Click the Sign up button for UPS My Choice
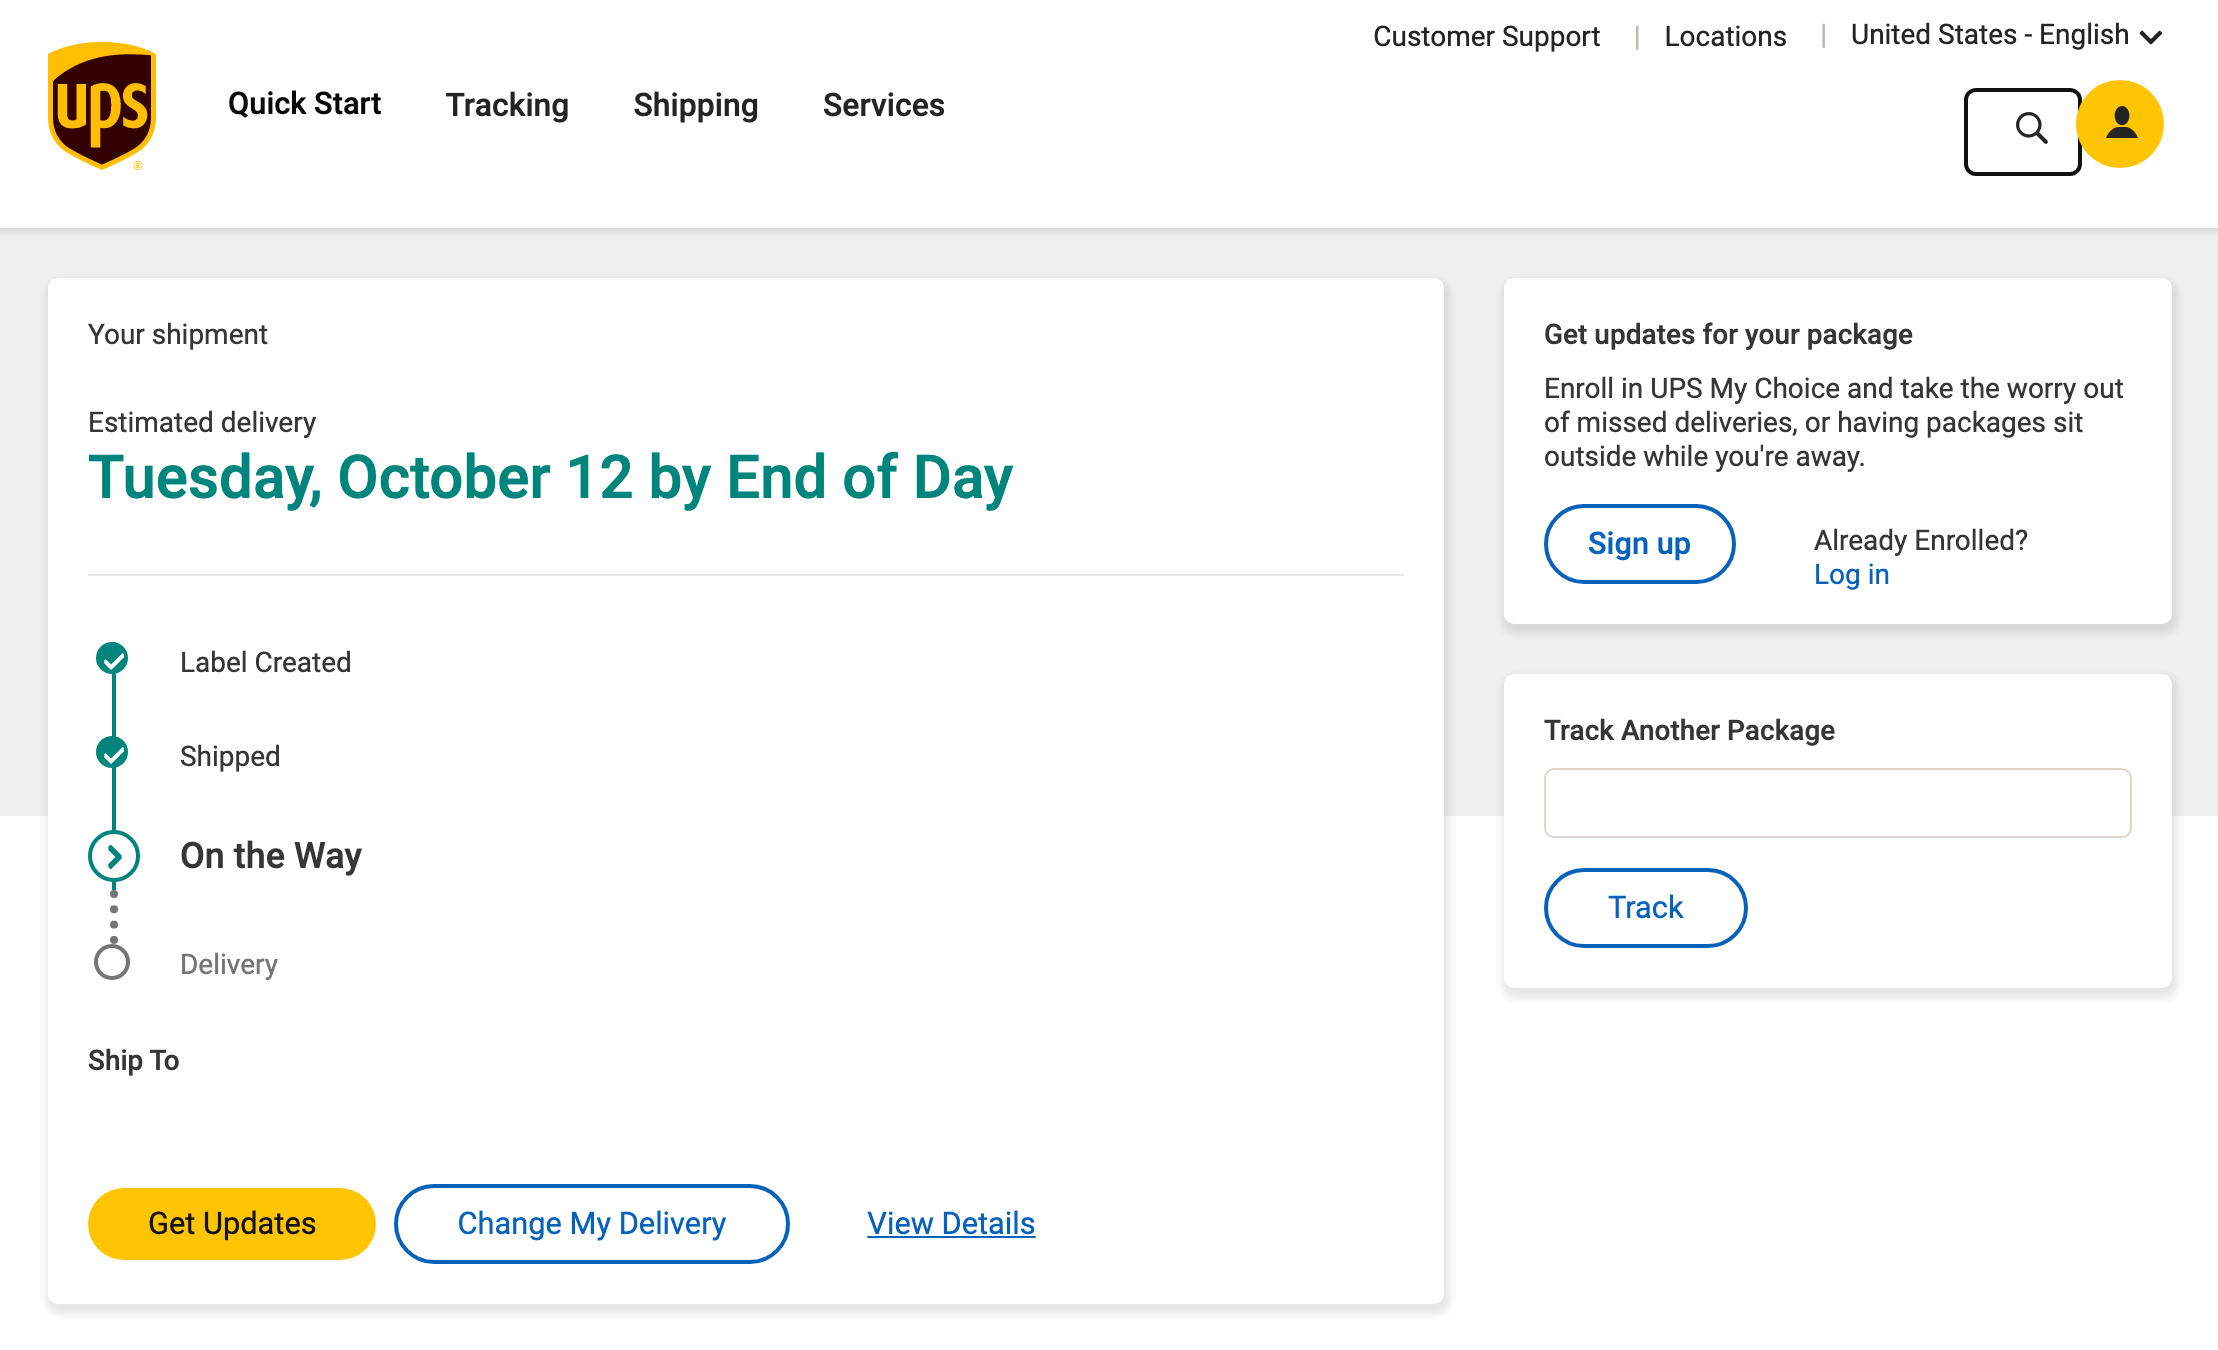Image resolution: width=2218 pixels, height=1350 pixels. click(1638, 542)
